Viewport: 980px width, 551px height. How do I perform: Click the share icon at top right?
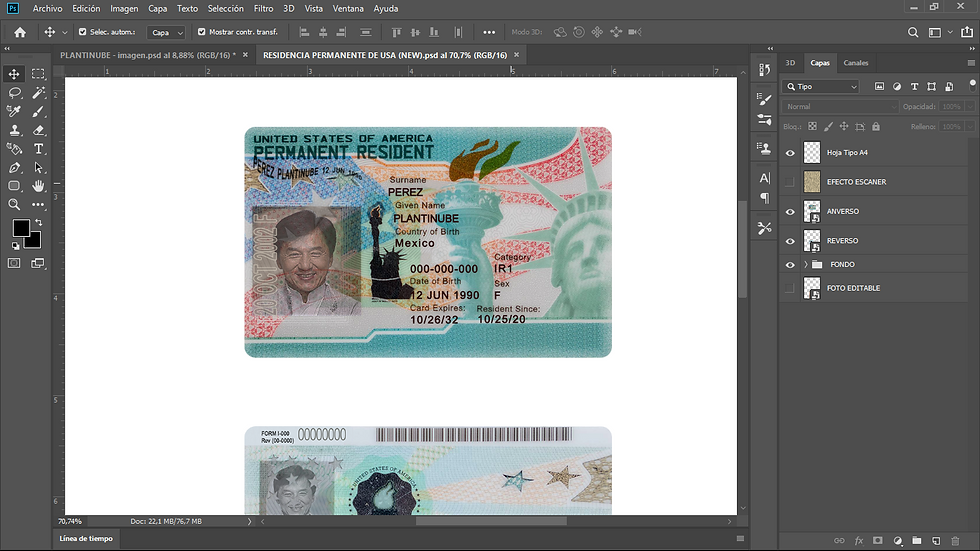[x=967, y=32]
